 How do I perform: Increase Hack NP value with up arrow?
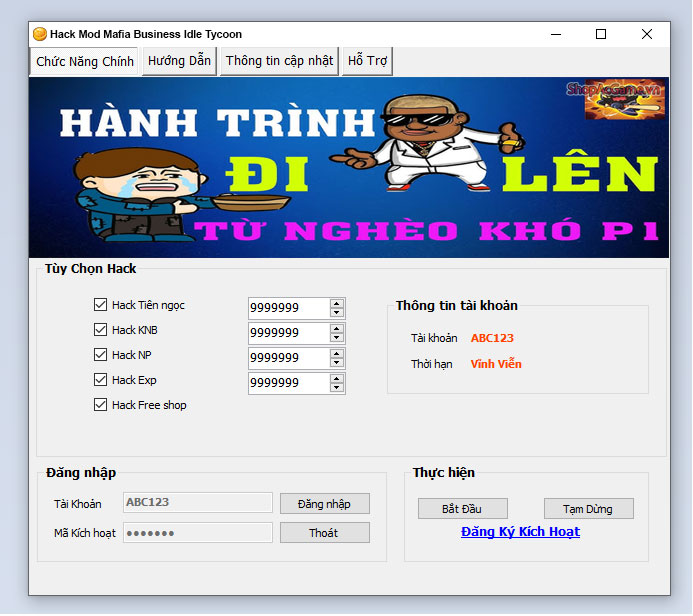337,353
